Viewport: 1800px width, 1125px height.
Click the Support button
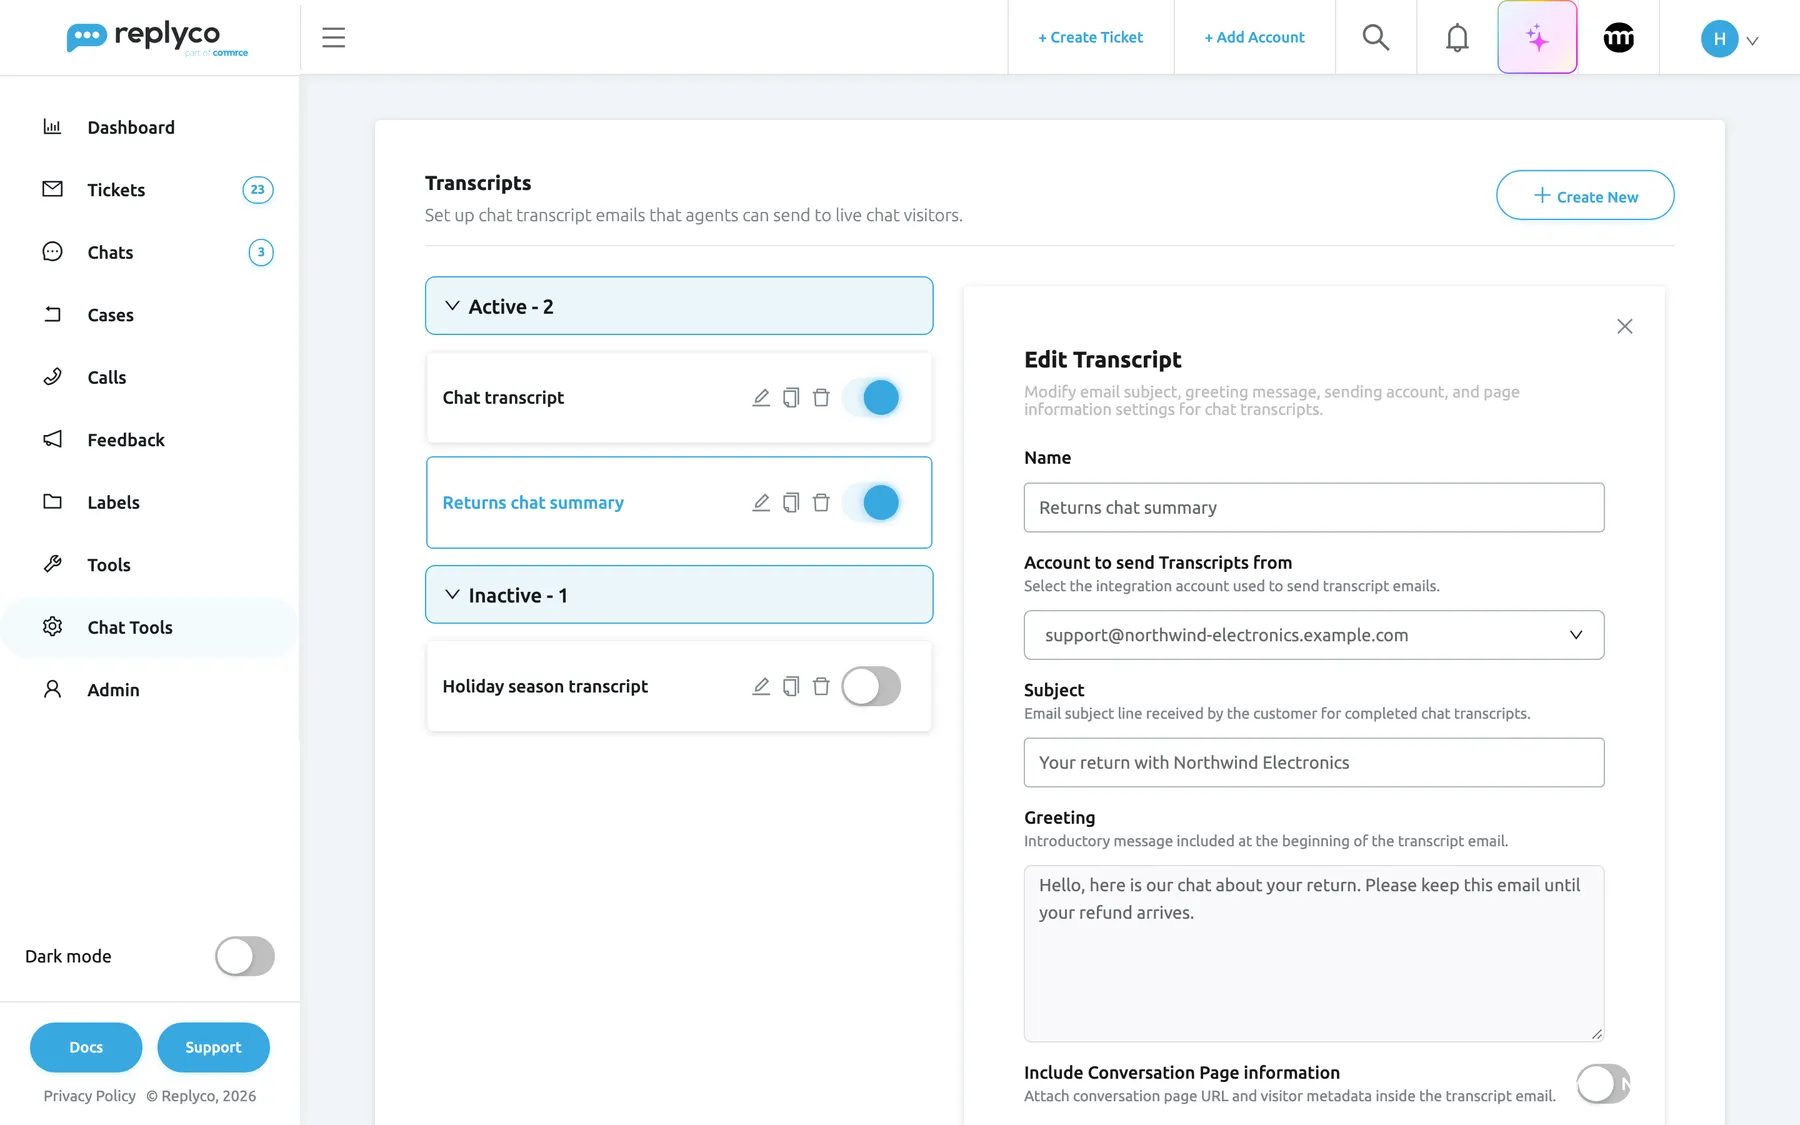click(x=213, y=1047)
